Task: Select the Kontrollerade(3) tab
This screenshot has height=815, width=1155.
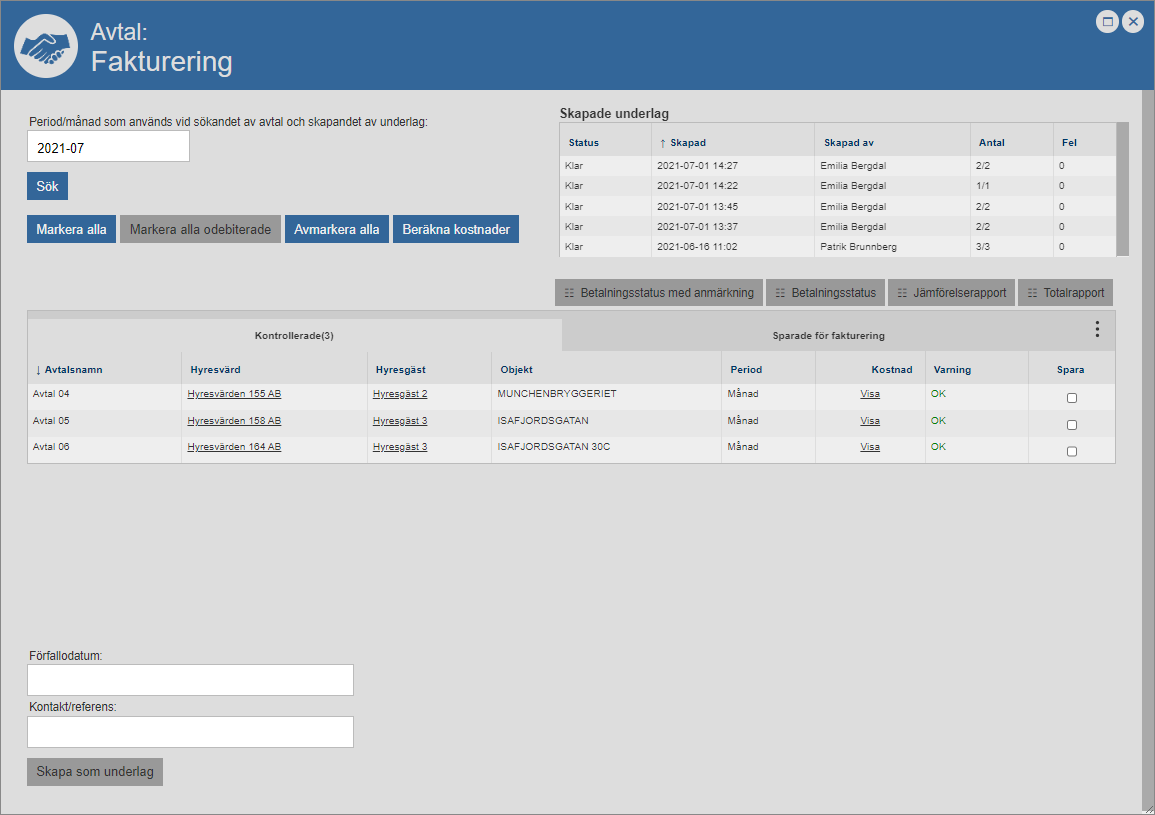Action: pos(294,336)
